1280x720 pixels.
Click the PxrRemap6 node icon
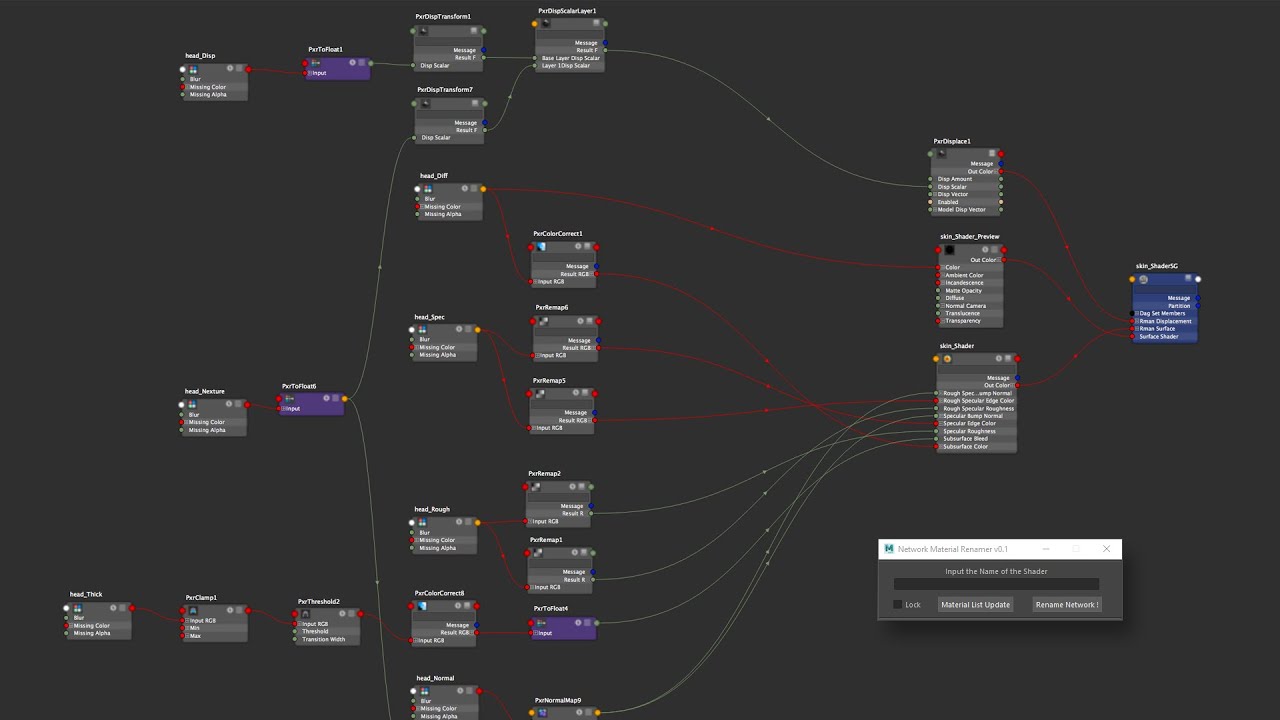[542, 320]
